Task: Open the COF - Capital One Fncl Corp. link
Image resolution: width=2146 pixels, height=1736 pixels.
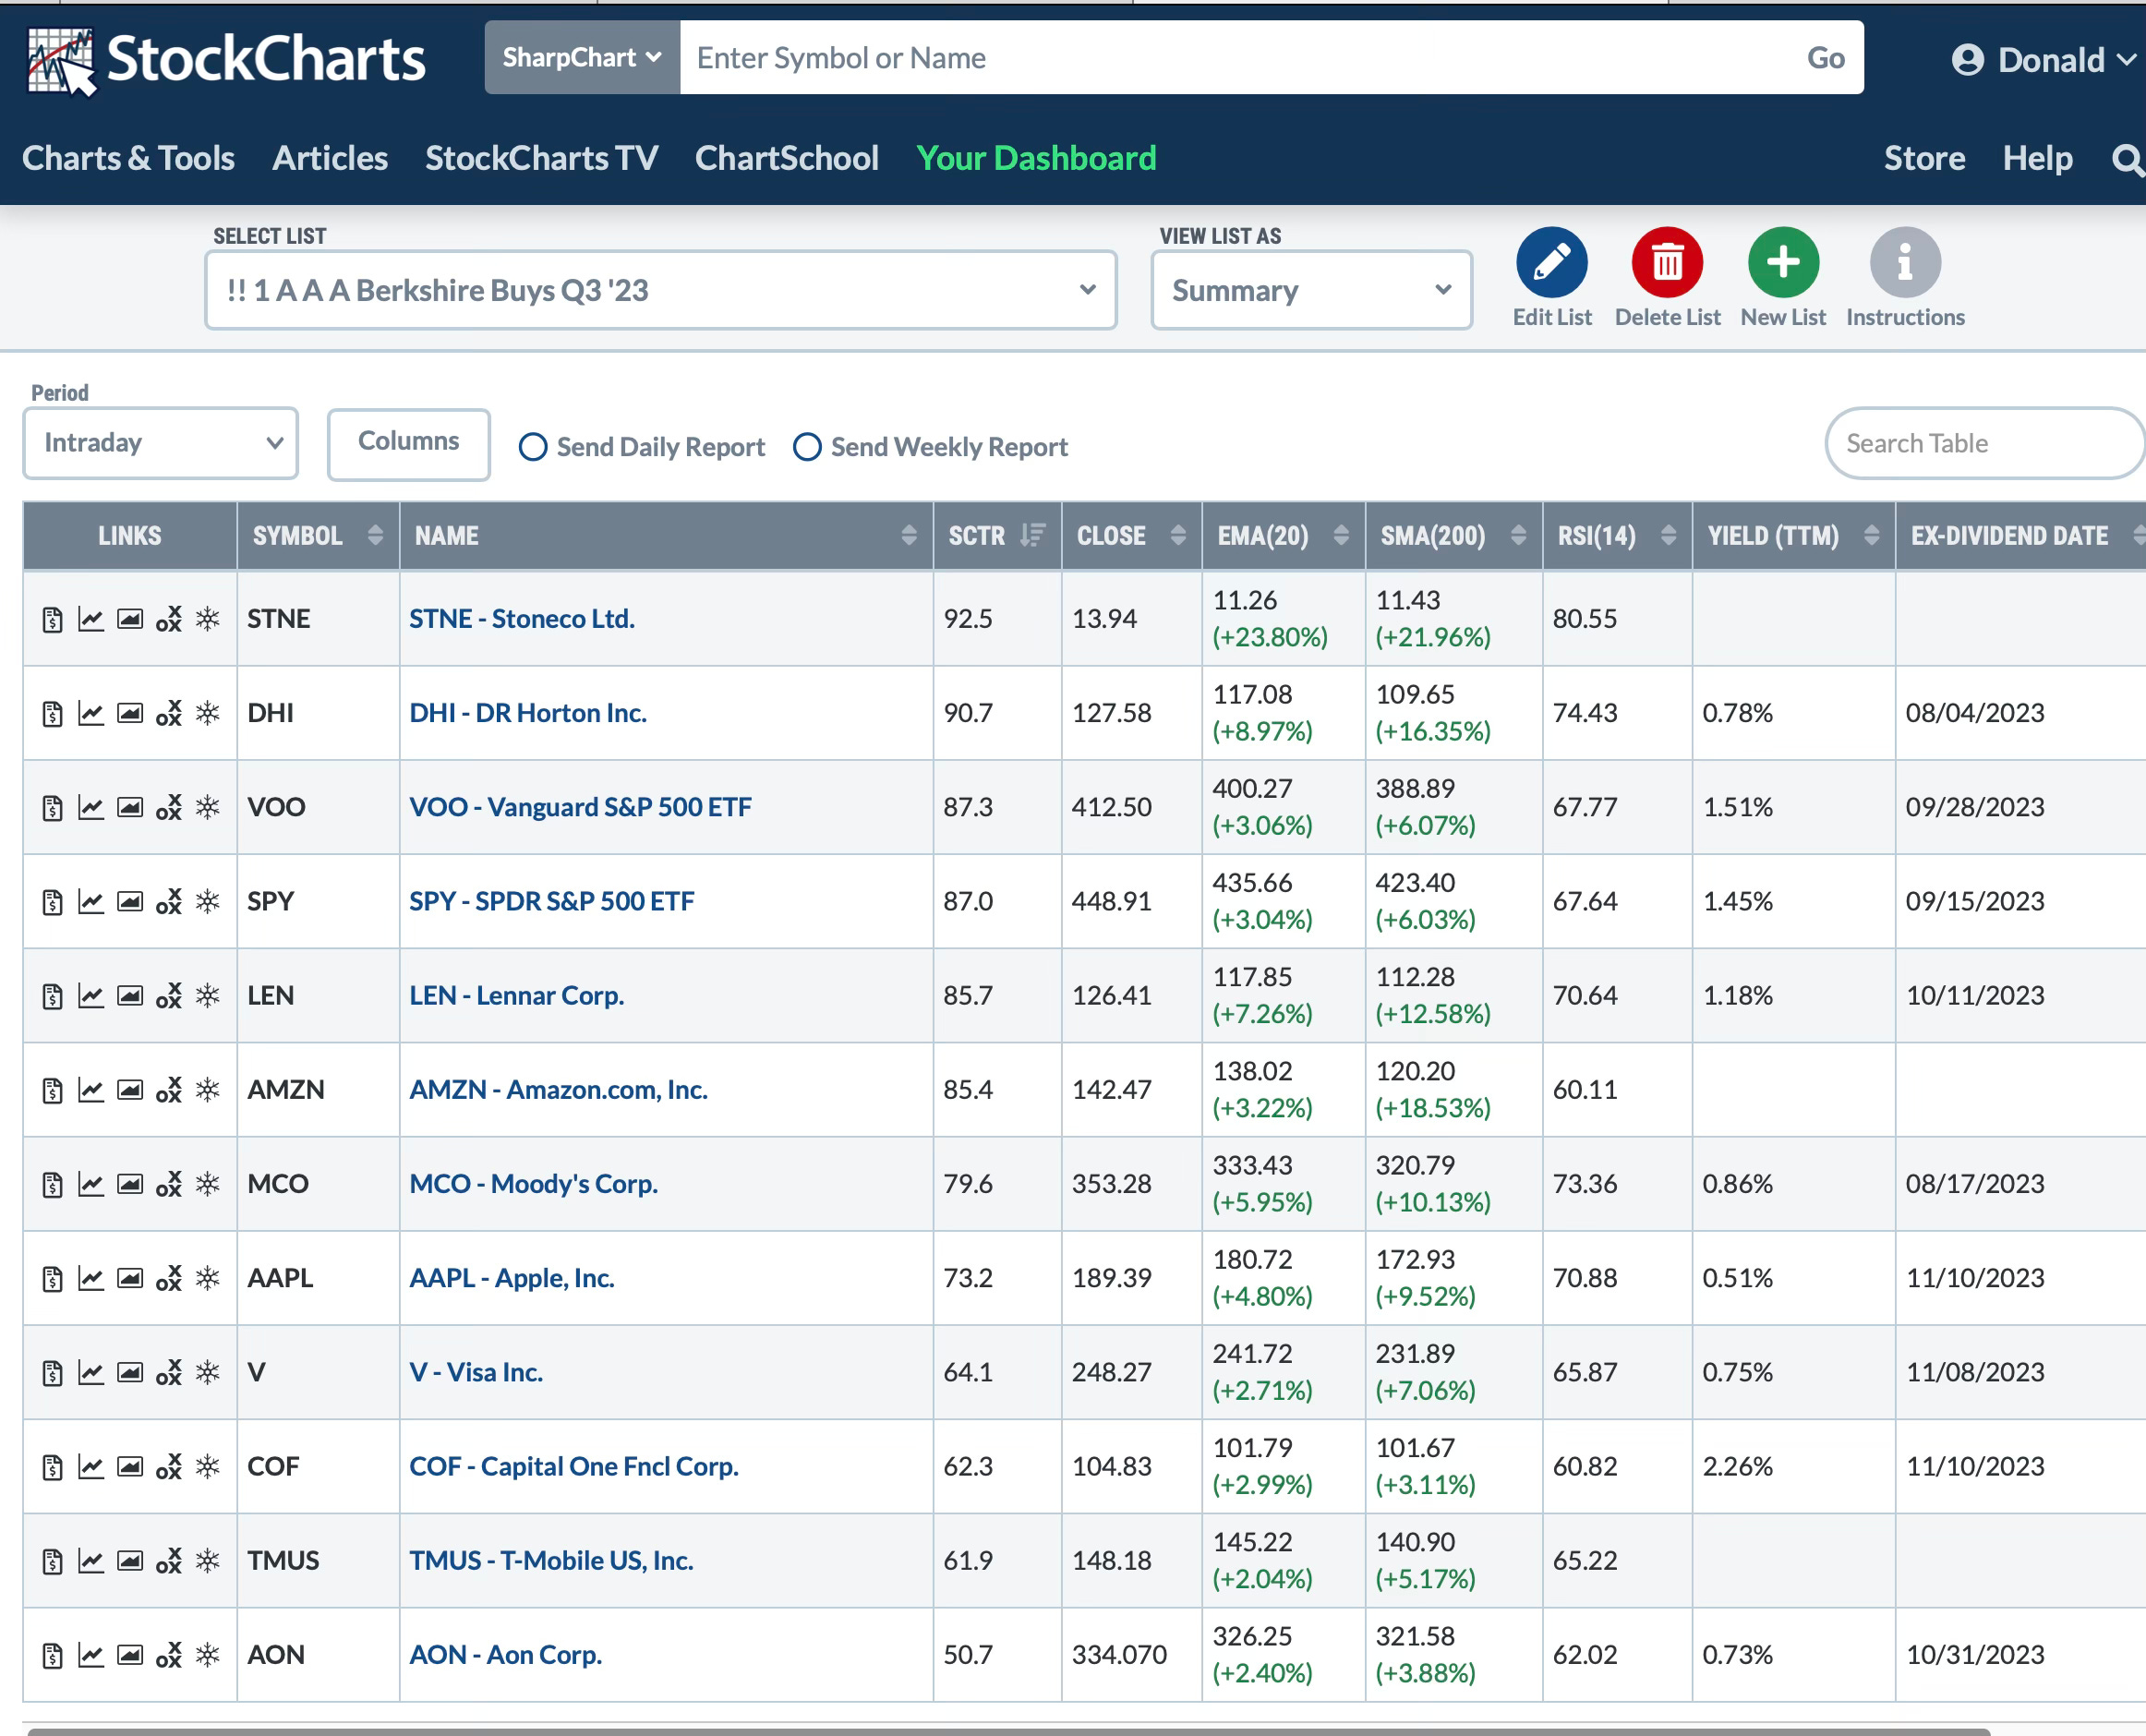Action: 574,1467
